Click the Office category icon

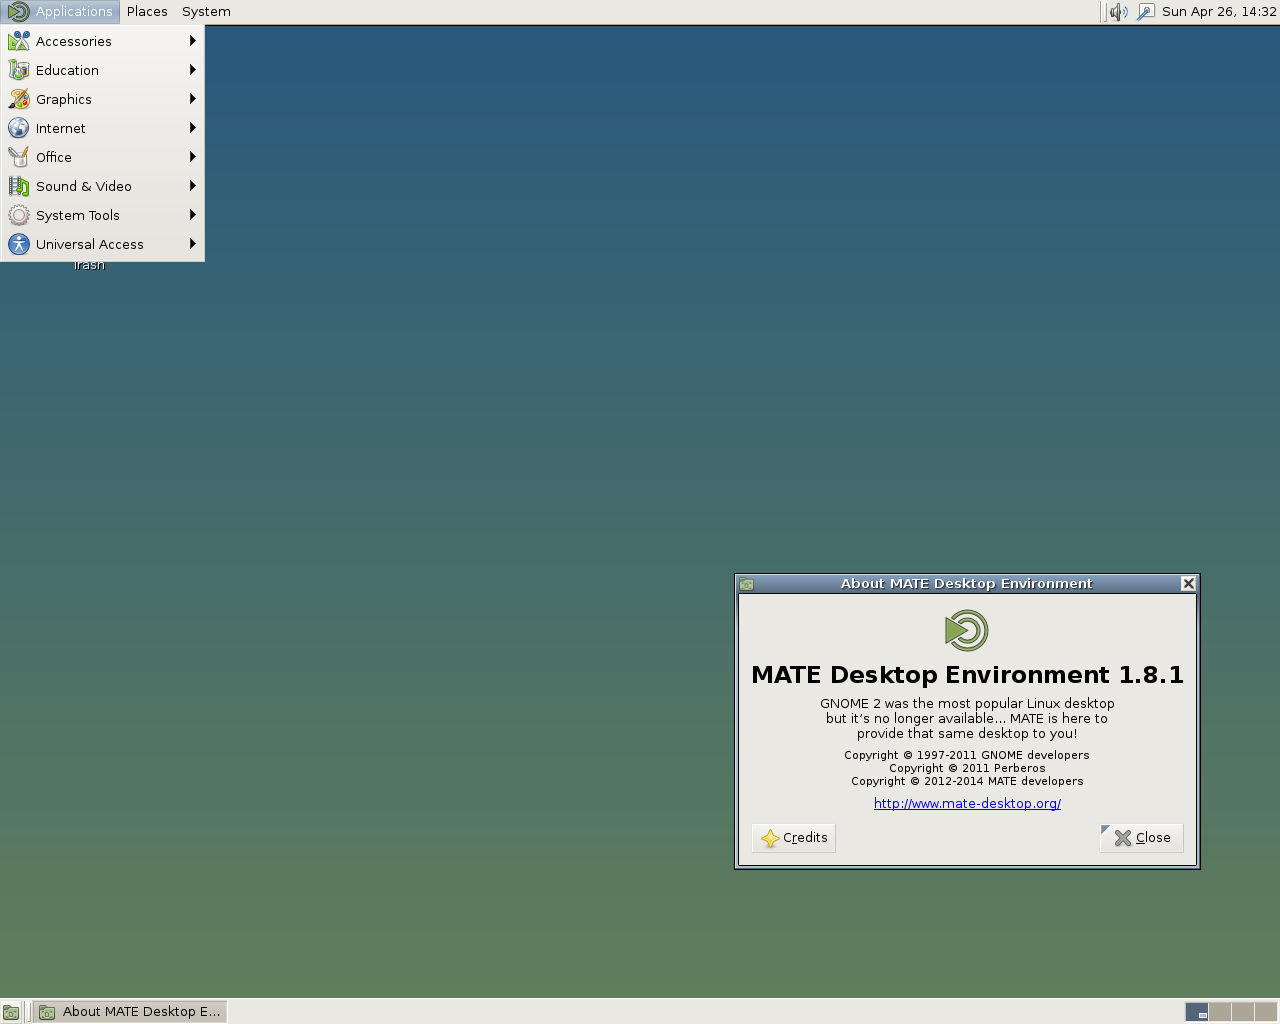pyautogui.click(x=19, y=157)
